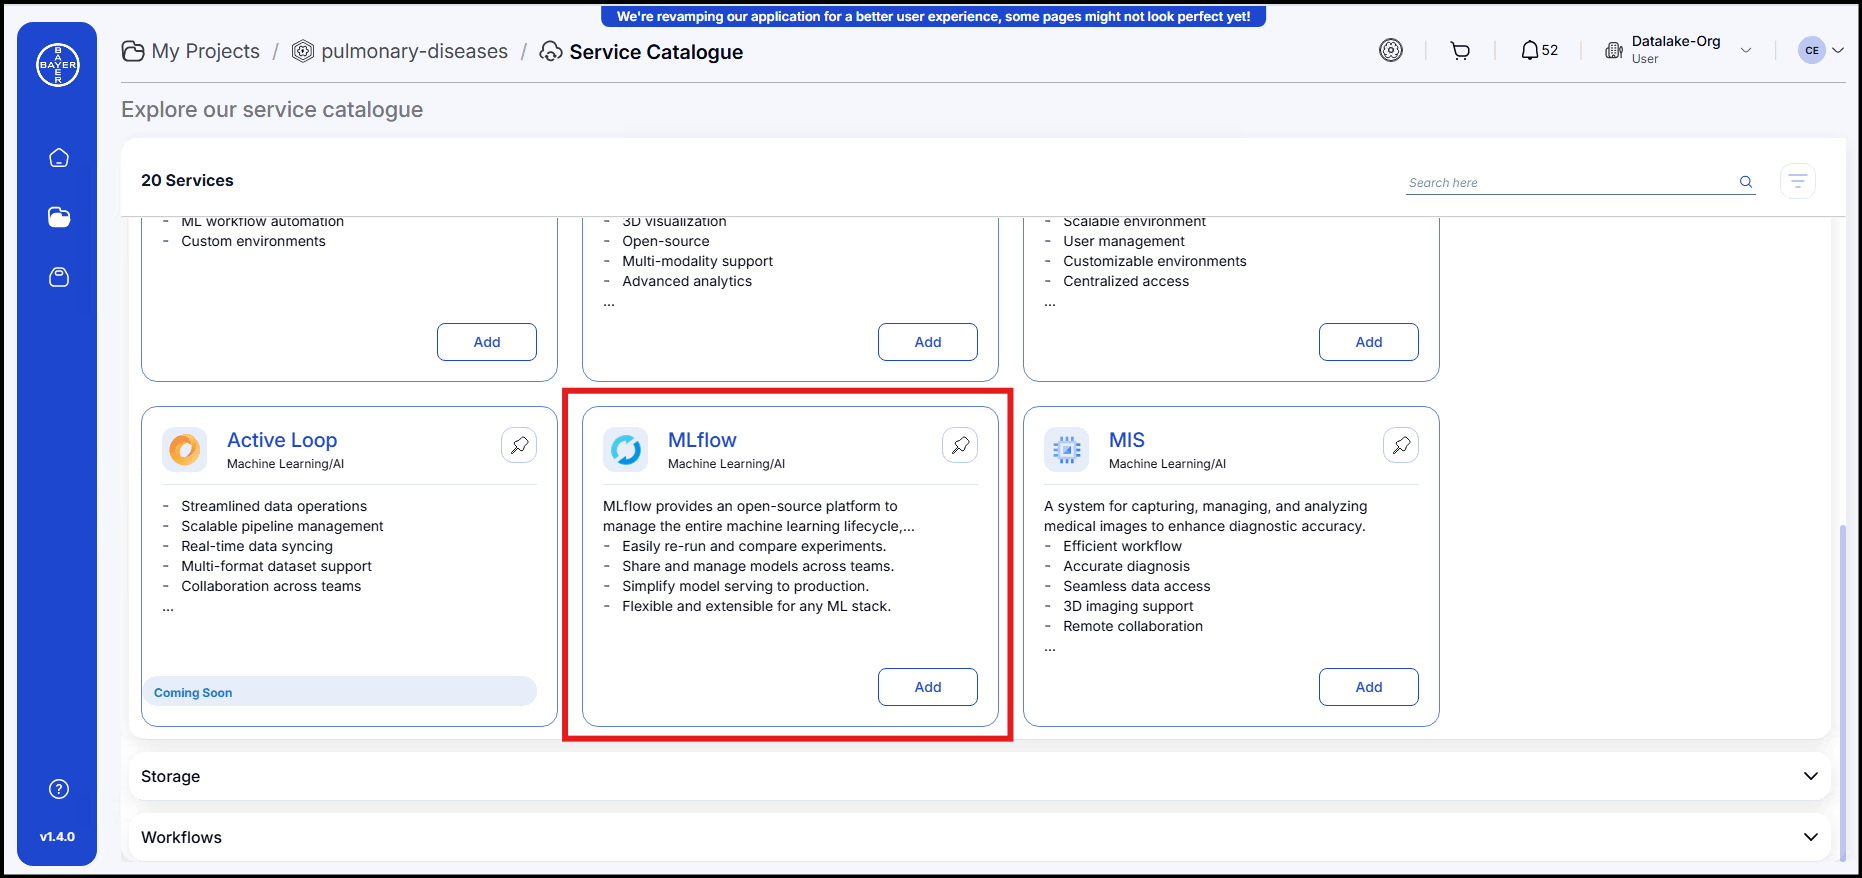Viewport: 1862px width, 878px height.
Task: Click the MIS service logo
Action: coord(1067,450)
